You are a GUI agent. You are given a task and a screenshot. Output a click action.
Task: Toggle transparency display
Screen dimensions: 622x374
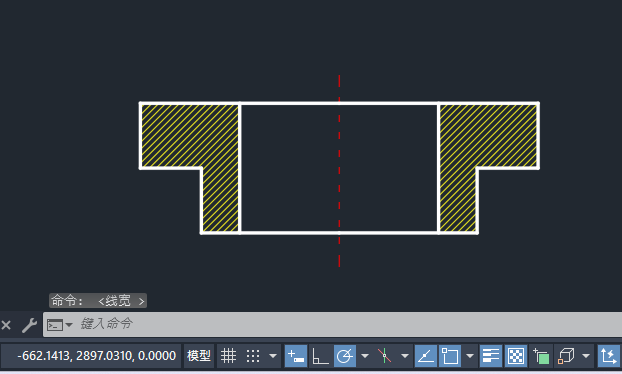[516, 356]
